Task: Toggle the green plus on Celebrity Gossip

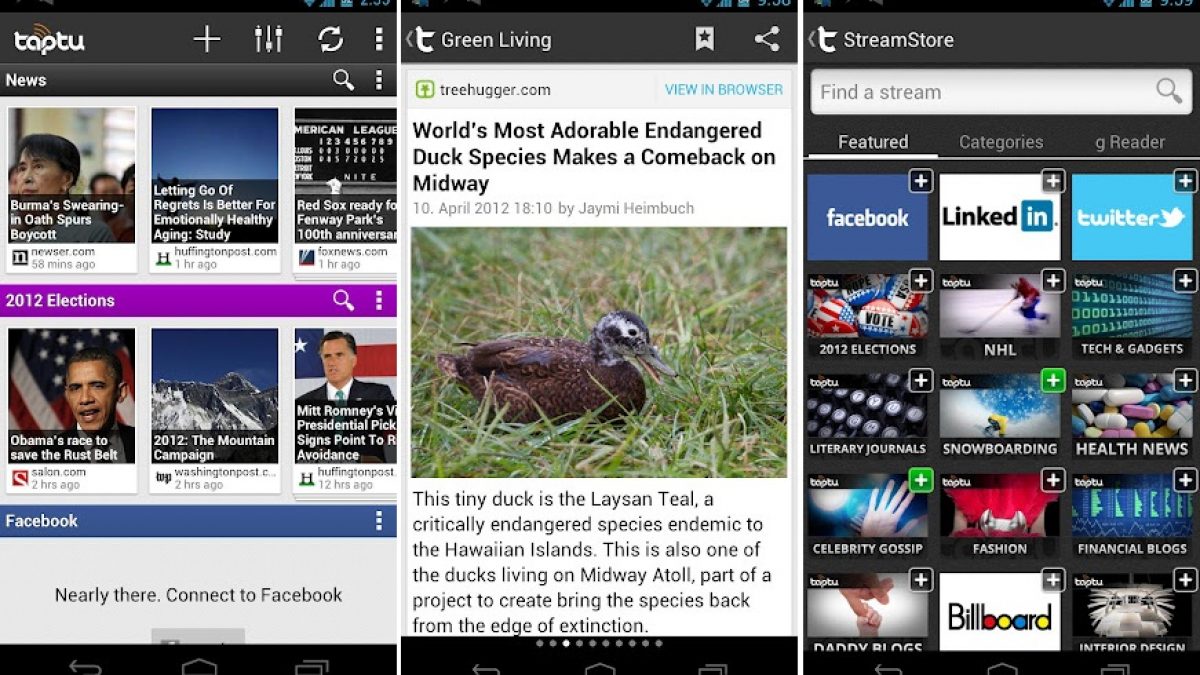Action: tap(921, 480)
